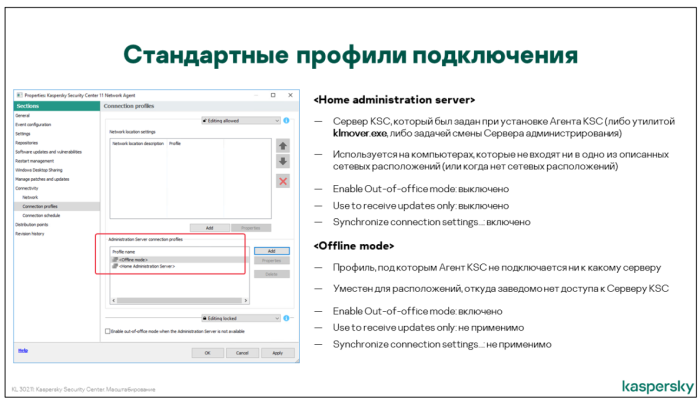Click the <Offline mode> profile icon
700x402 pixels.
click(115, 260)
